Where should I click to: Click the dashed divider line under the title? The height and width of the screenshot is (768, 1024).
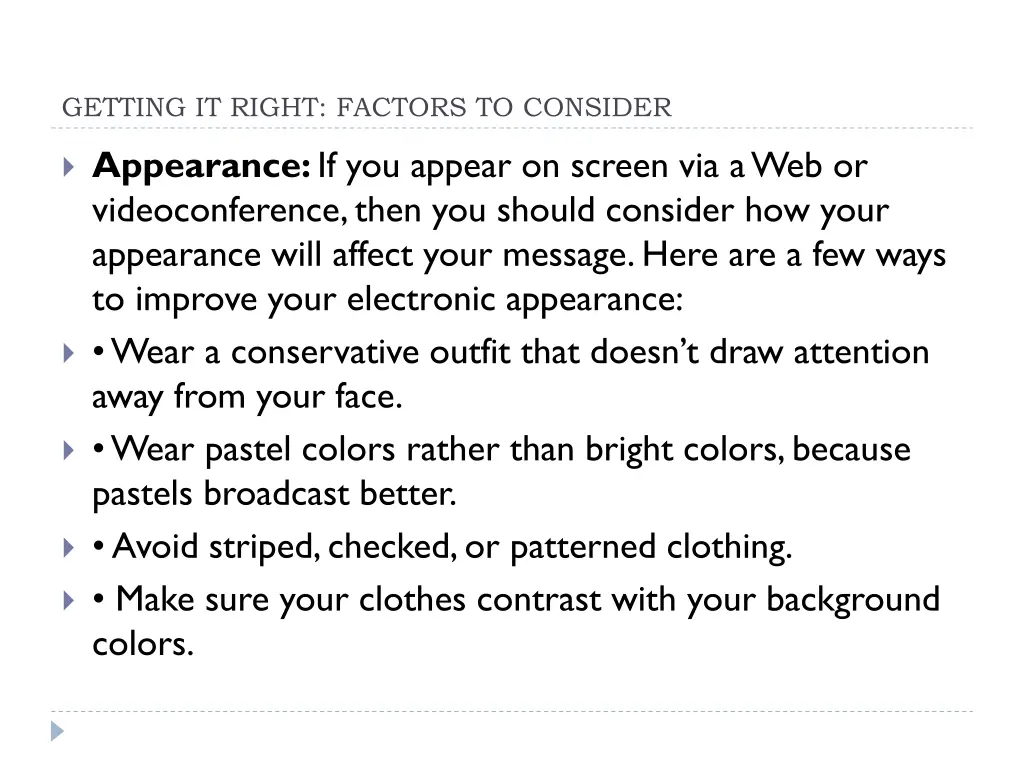pos(512,128)
